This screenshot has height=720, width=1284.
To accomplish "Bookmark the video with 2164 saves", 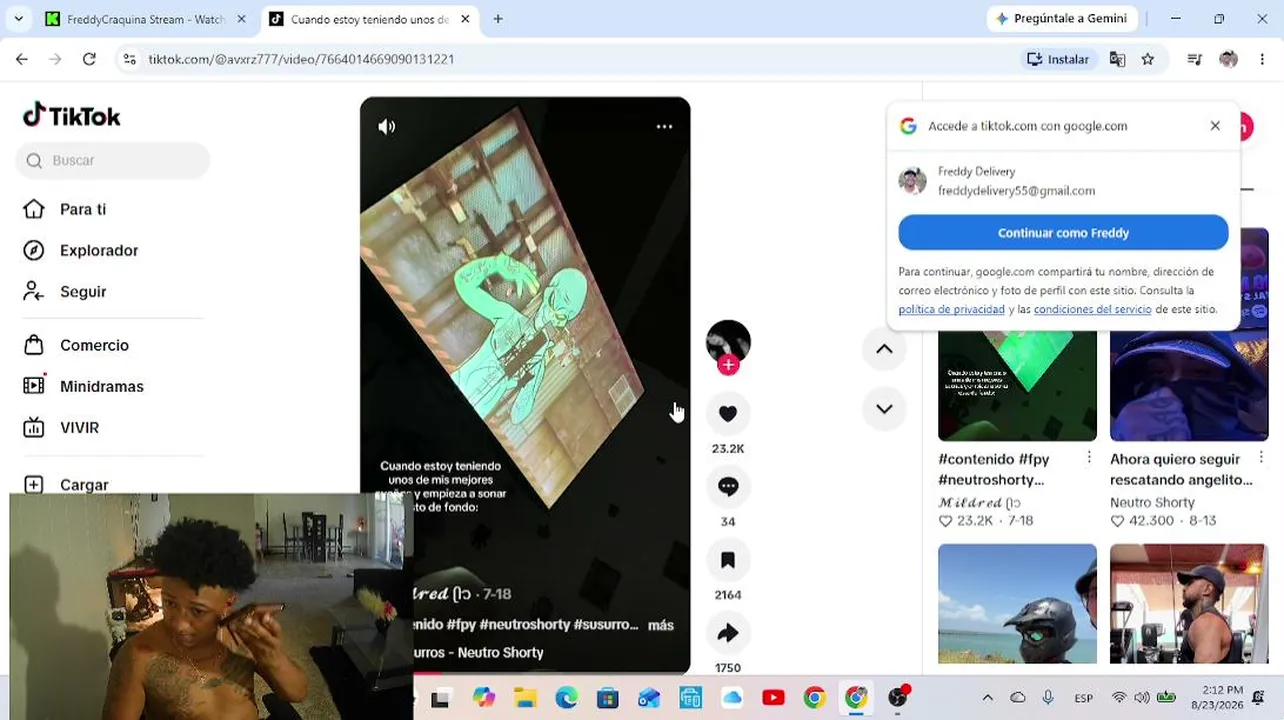I will pos(728,560).
